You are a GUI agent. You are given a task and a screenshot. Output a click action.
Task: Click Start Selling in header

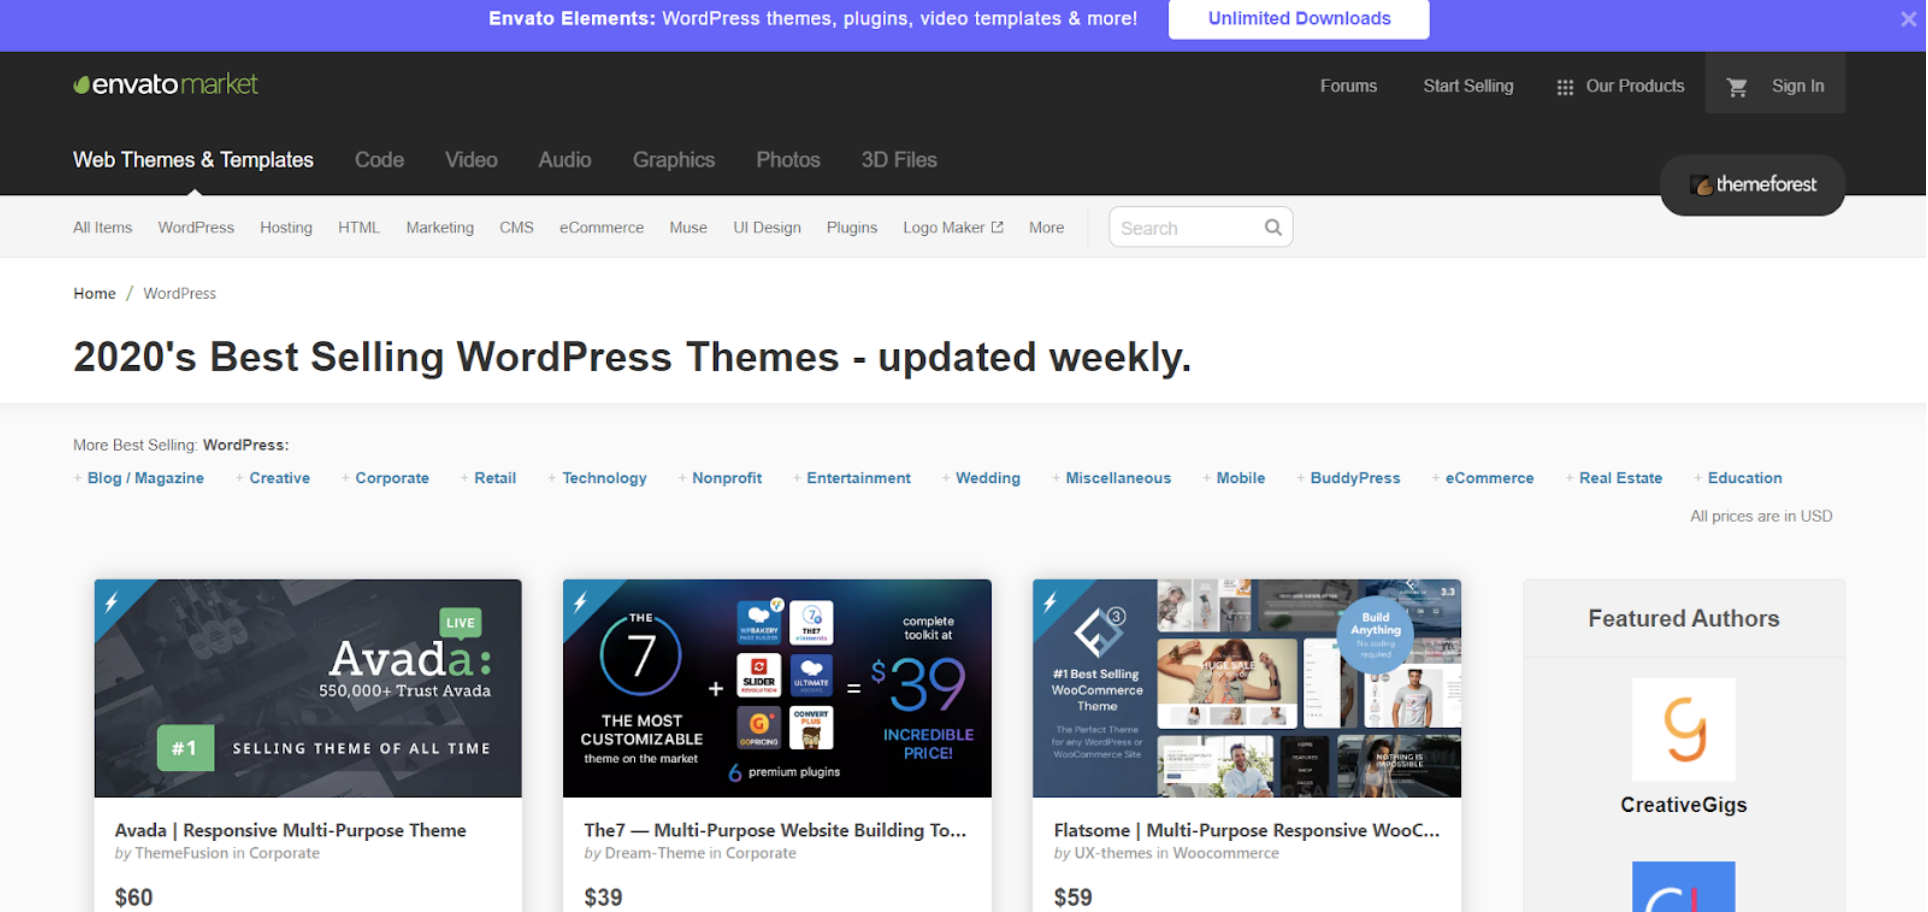(1468, 86)
